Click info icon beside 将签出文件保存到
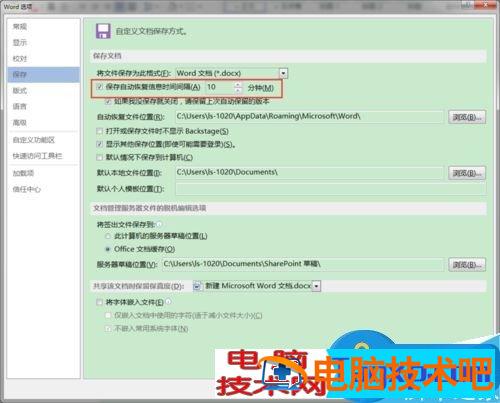The height and width of the screenshot is (403, 500). (x=159, y=224)
